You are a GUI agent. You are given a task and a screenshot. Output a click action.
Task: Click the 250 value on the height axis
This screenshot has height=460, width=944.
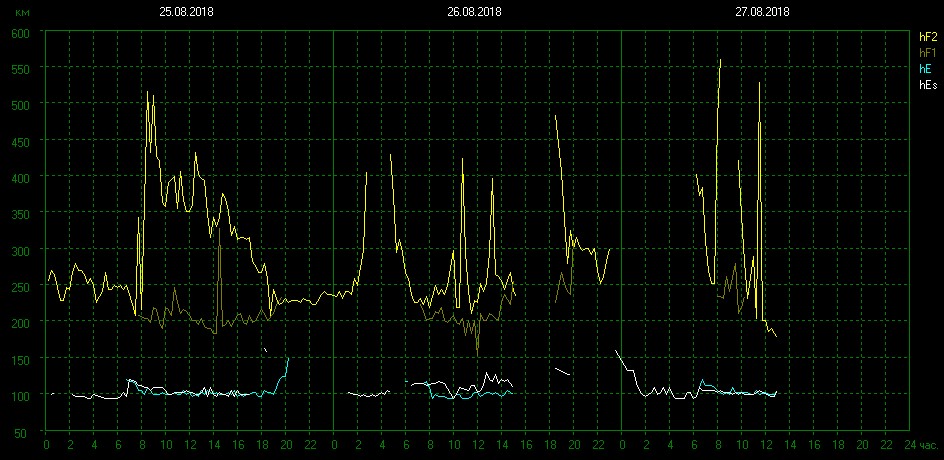click(20, 287)
